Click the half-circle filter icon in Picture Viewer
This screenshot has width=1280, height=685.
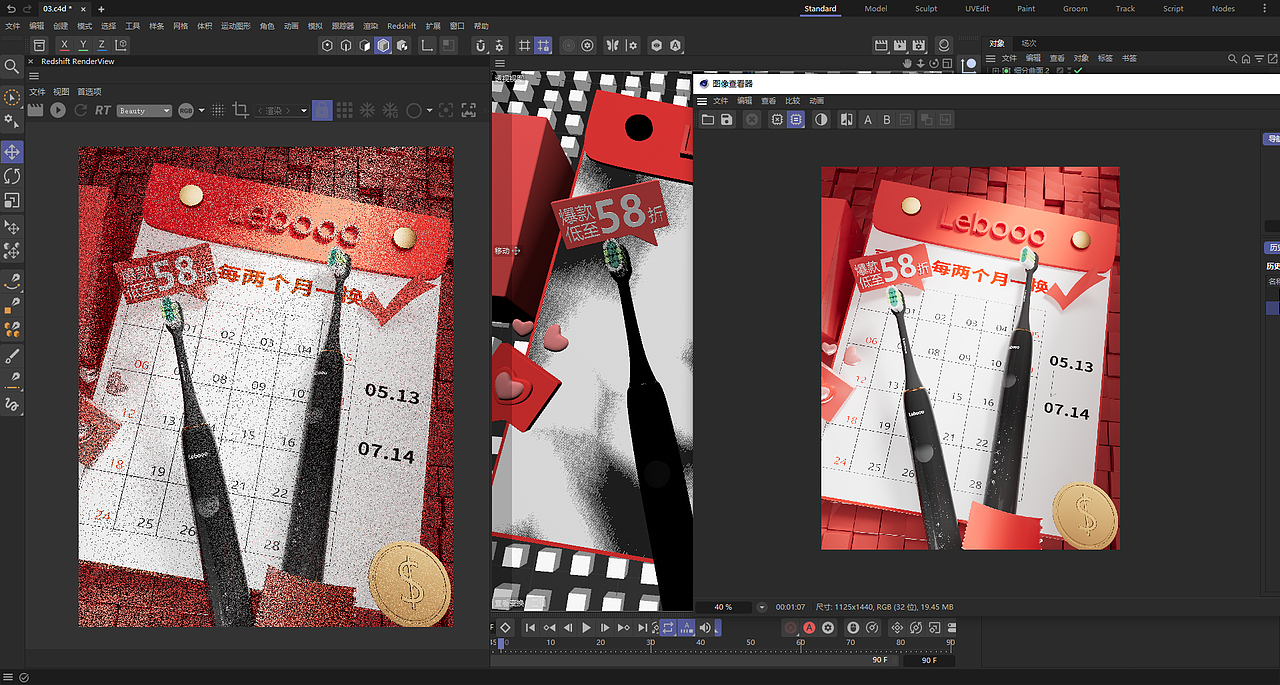[821, 119]
